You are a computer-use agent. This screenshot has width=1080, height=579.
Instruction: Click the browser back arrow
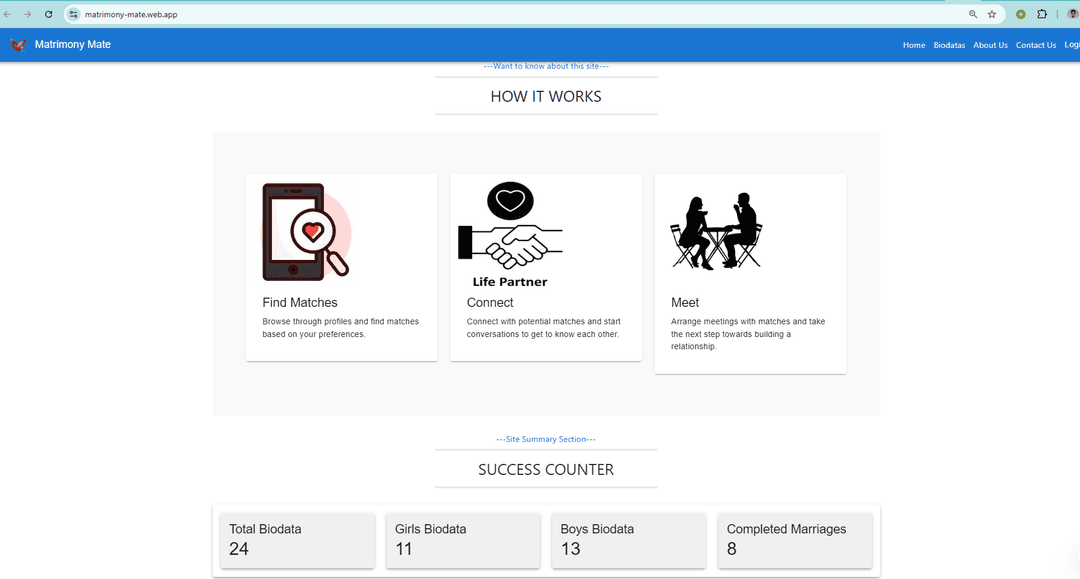coord(8,14)
